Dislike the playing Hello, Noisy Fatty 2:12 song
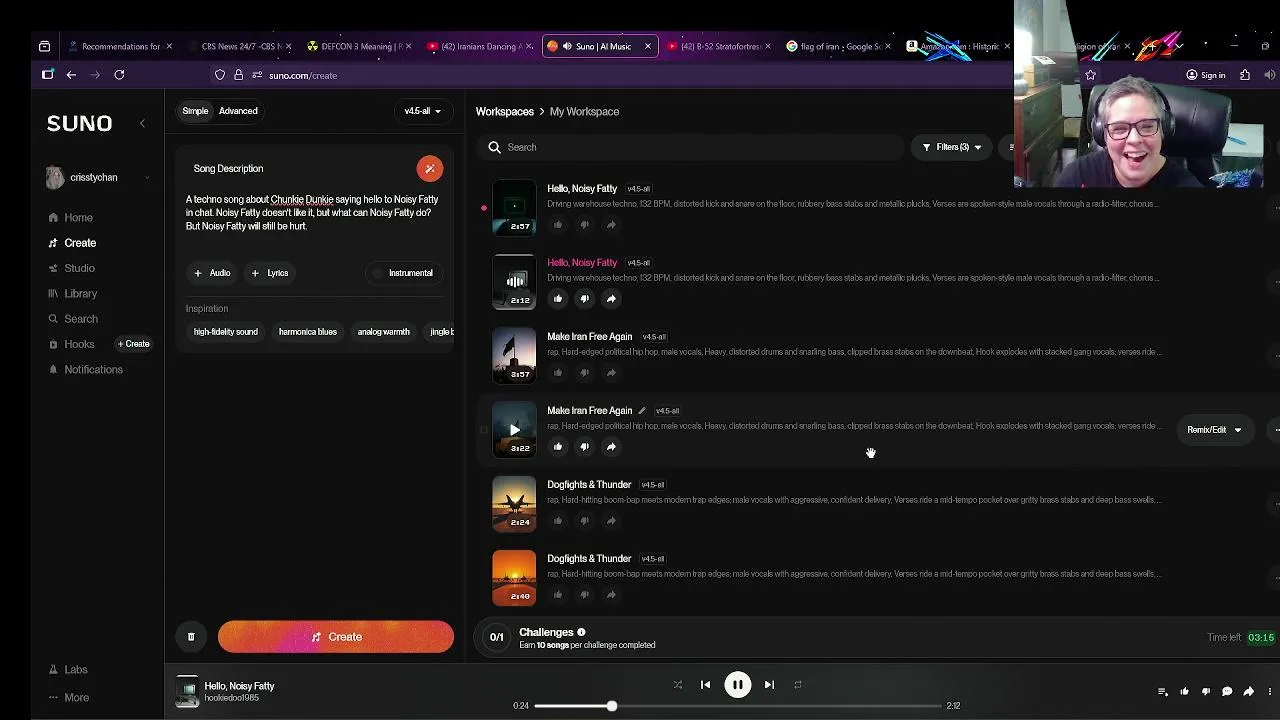 point(584,299)
